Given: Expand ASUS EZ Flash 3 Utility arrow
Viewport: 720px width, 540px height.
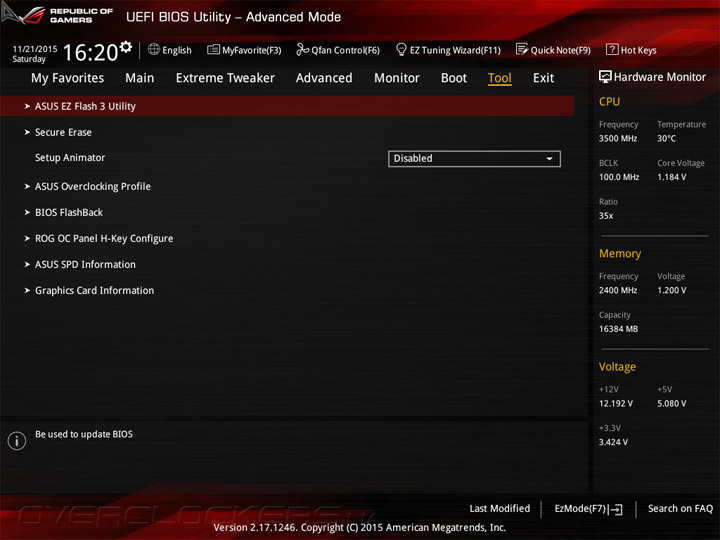Looking at the screenshot, I should click(27, 106).
